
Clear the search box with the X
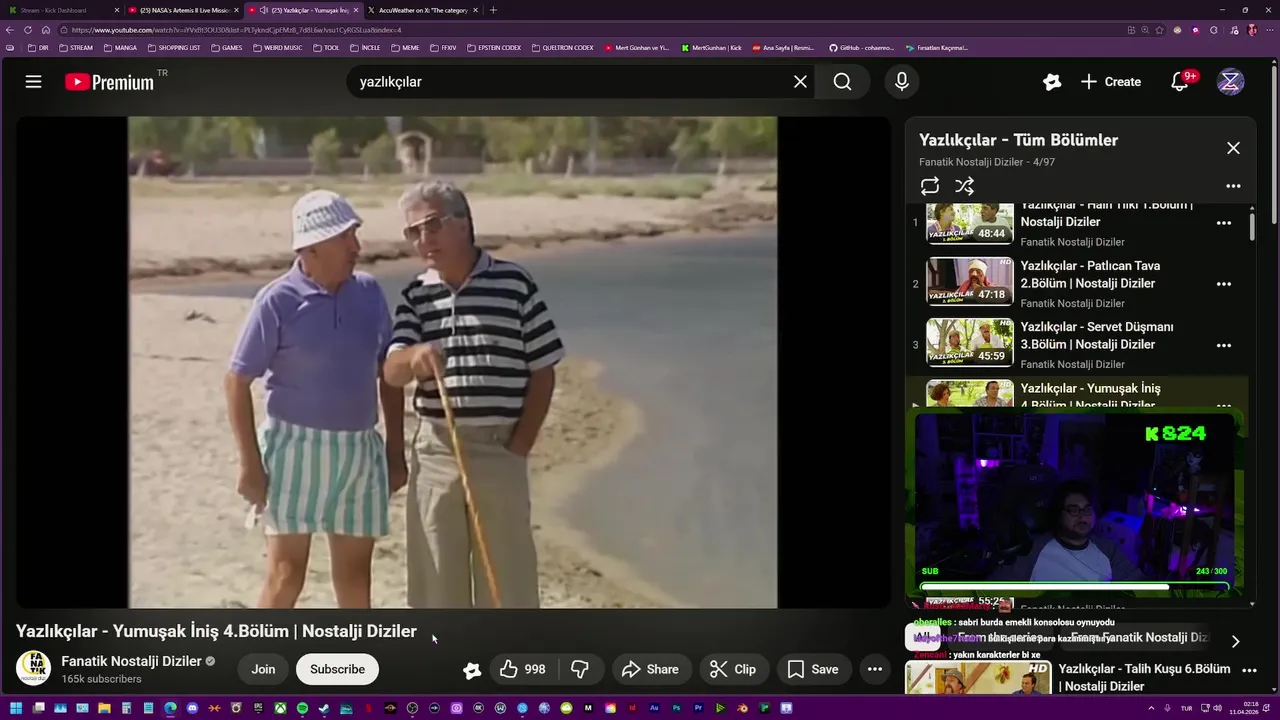[800, 82]
